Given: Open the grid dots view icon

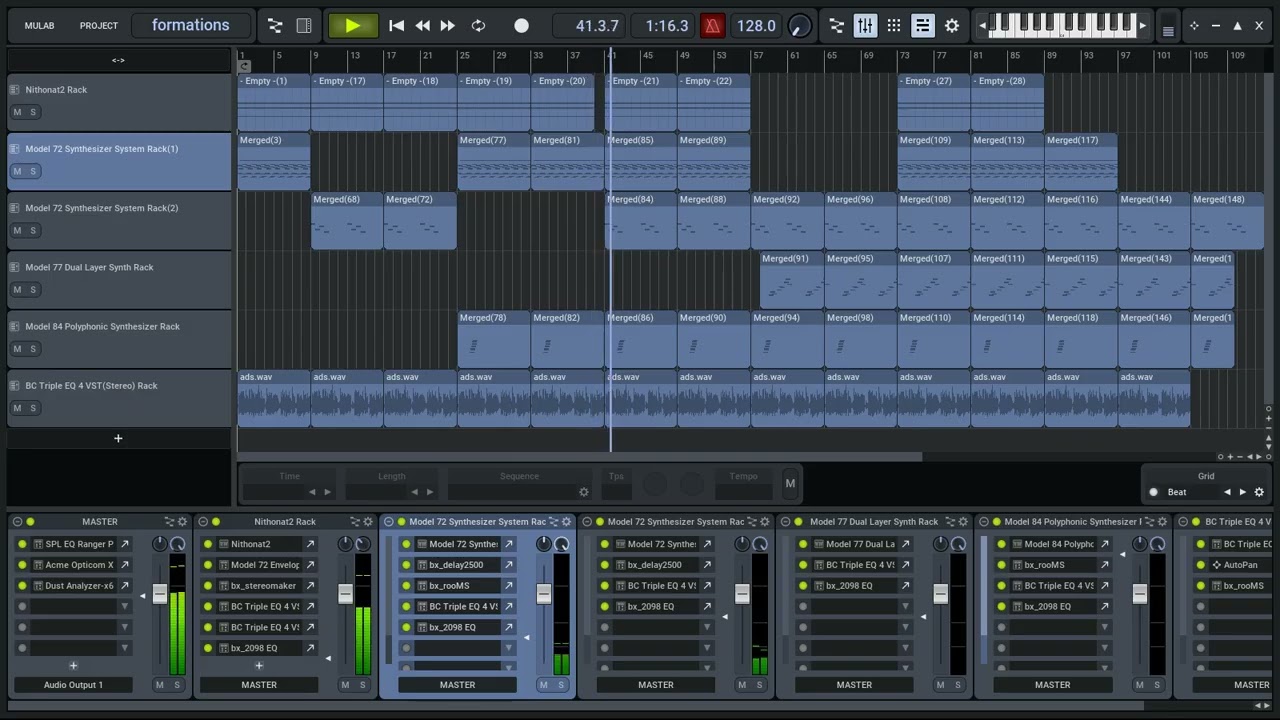Looking at the screenshot, I should coord(894,26).
